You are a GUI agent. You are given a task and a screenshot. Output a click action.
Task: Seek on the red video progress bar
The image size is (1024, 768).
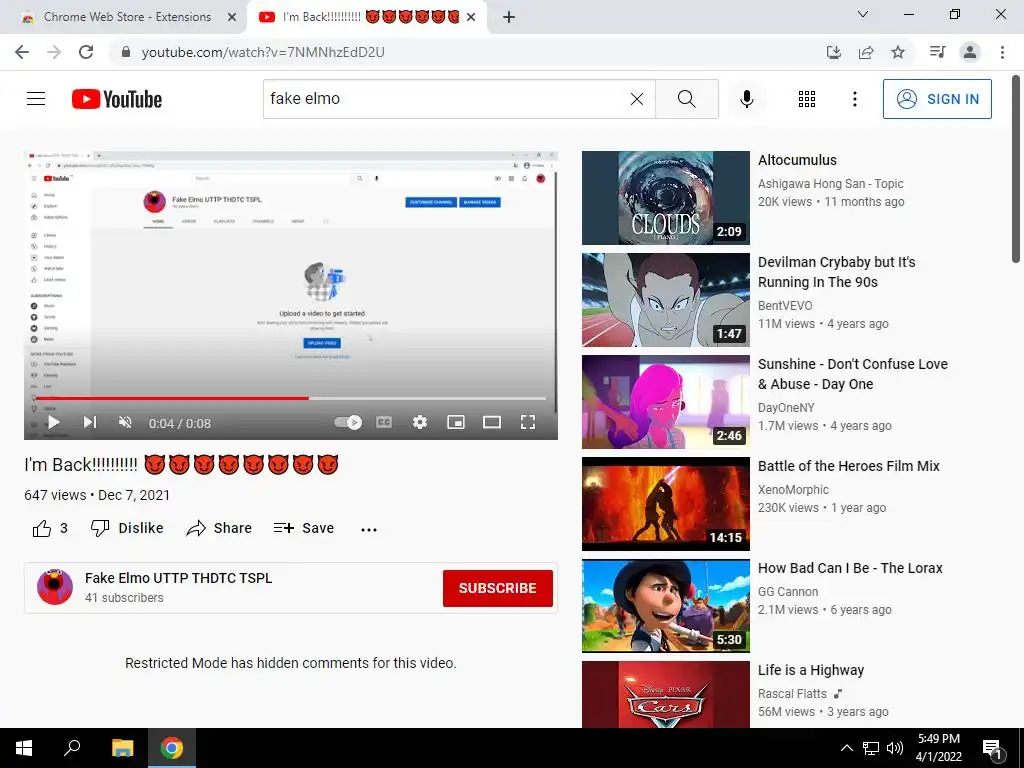pyautogui.click(x=291, y=398)
